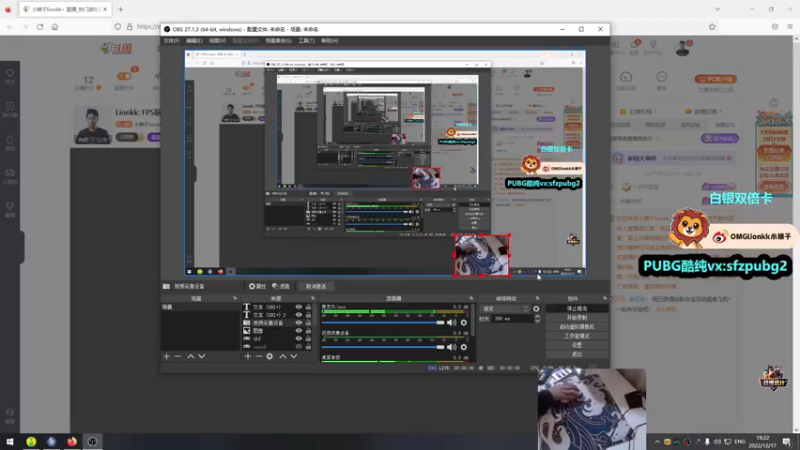Remove the selected scene with the minus icon under the 场景 list
This screenshot has width=800, height=450.
pos(178,356)
